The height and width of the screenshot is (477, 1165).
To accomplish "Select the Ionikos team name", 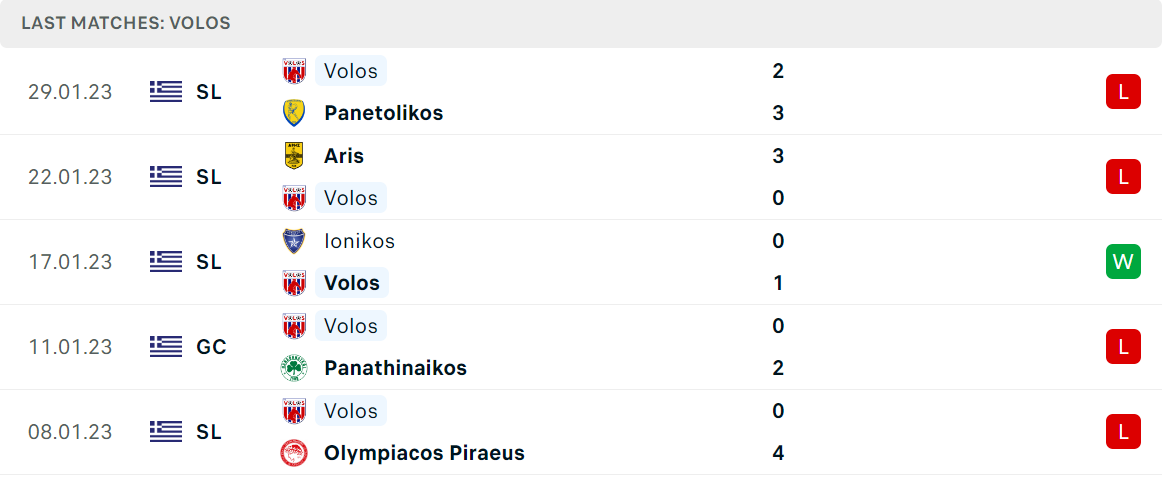I will (360, 241).
